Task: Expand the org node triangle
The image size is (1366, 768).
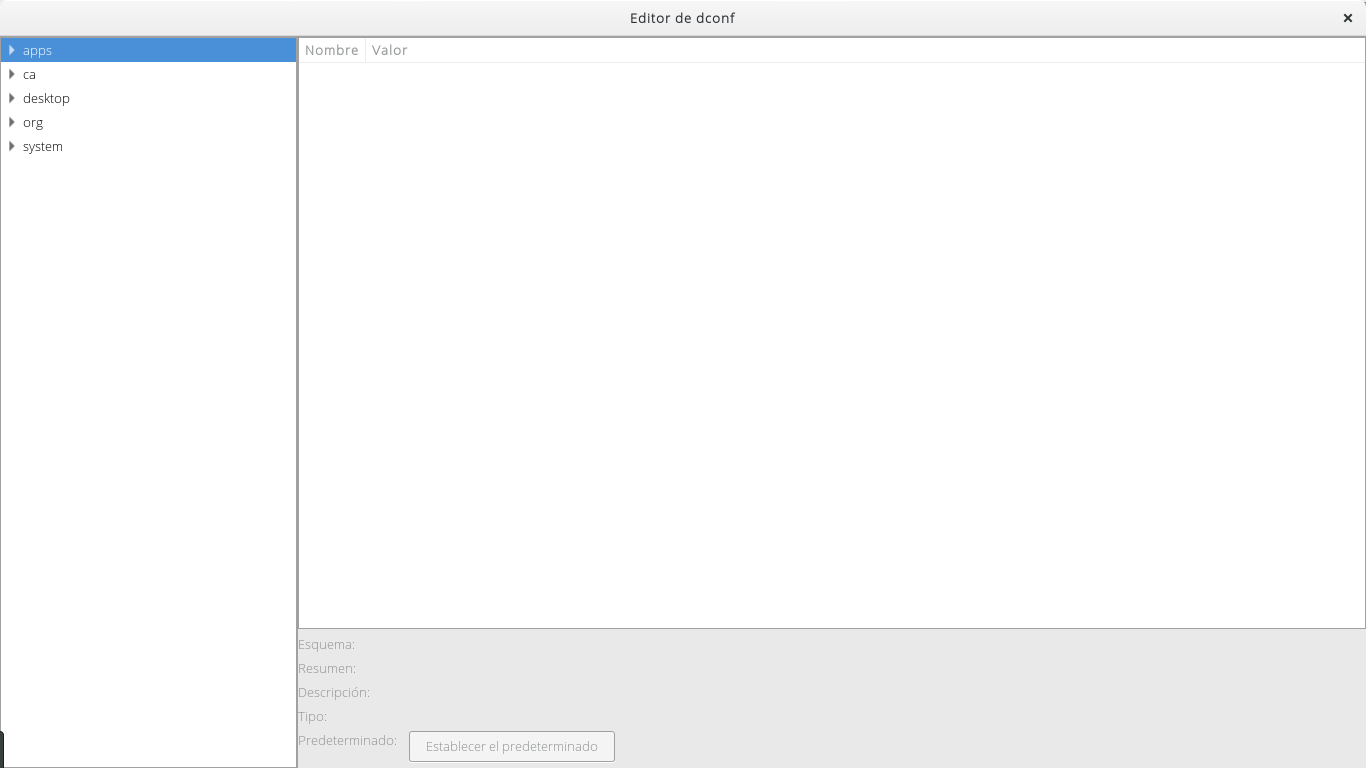Action: pos(11,122)
